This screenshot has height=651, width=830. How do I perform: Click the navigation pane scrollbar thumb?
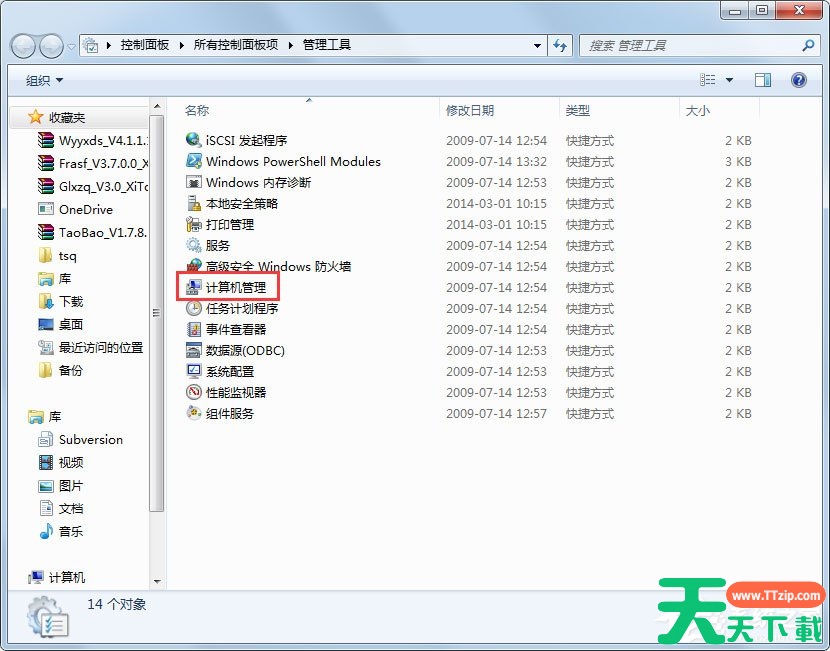pyautogui.click(x=157, y=313)
